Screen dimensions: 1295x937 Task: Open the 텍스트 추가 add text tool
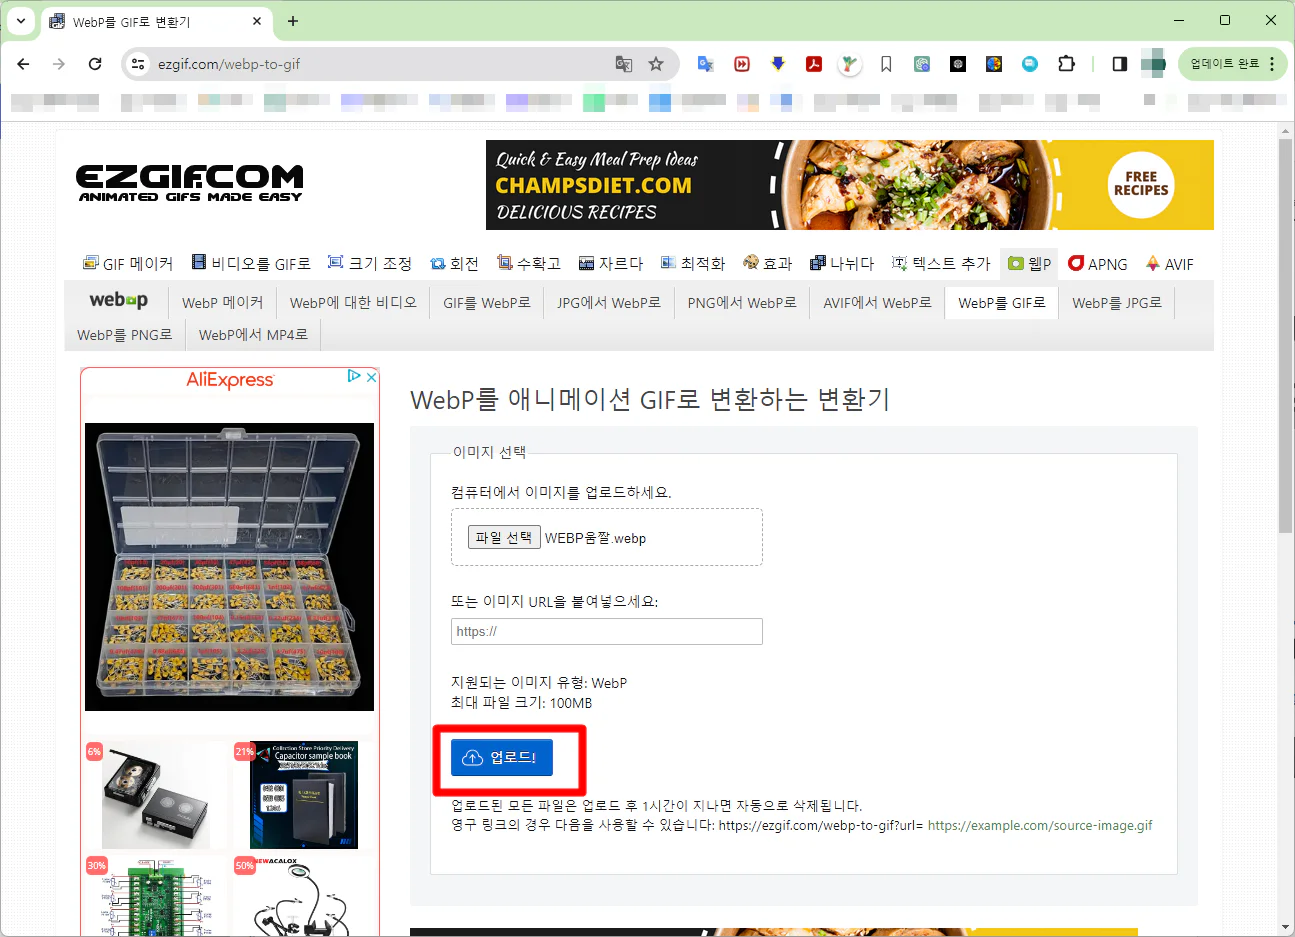point(940,264)
